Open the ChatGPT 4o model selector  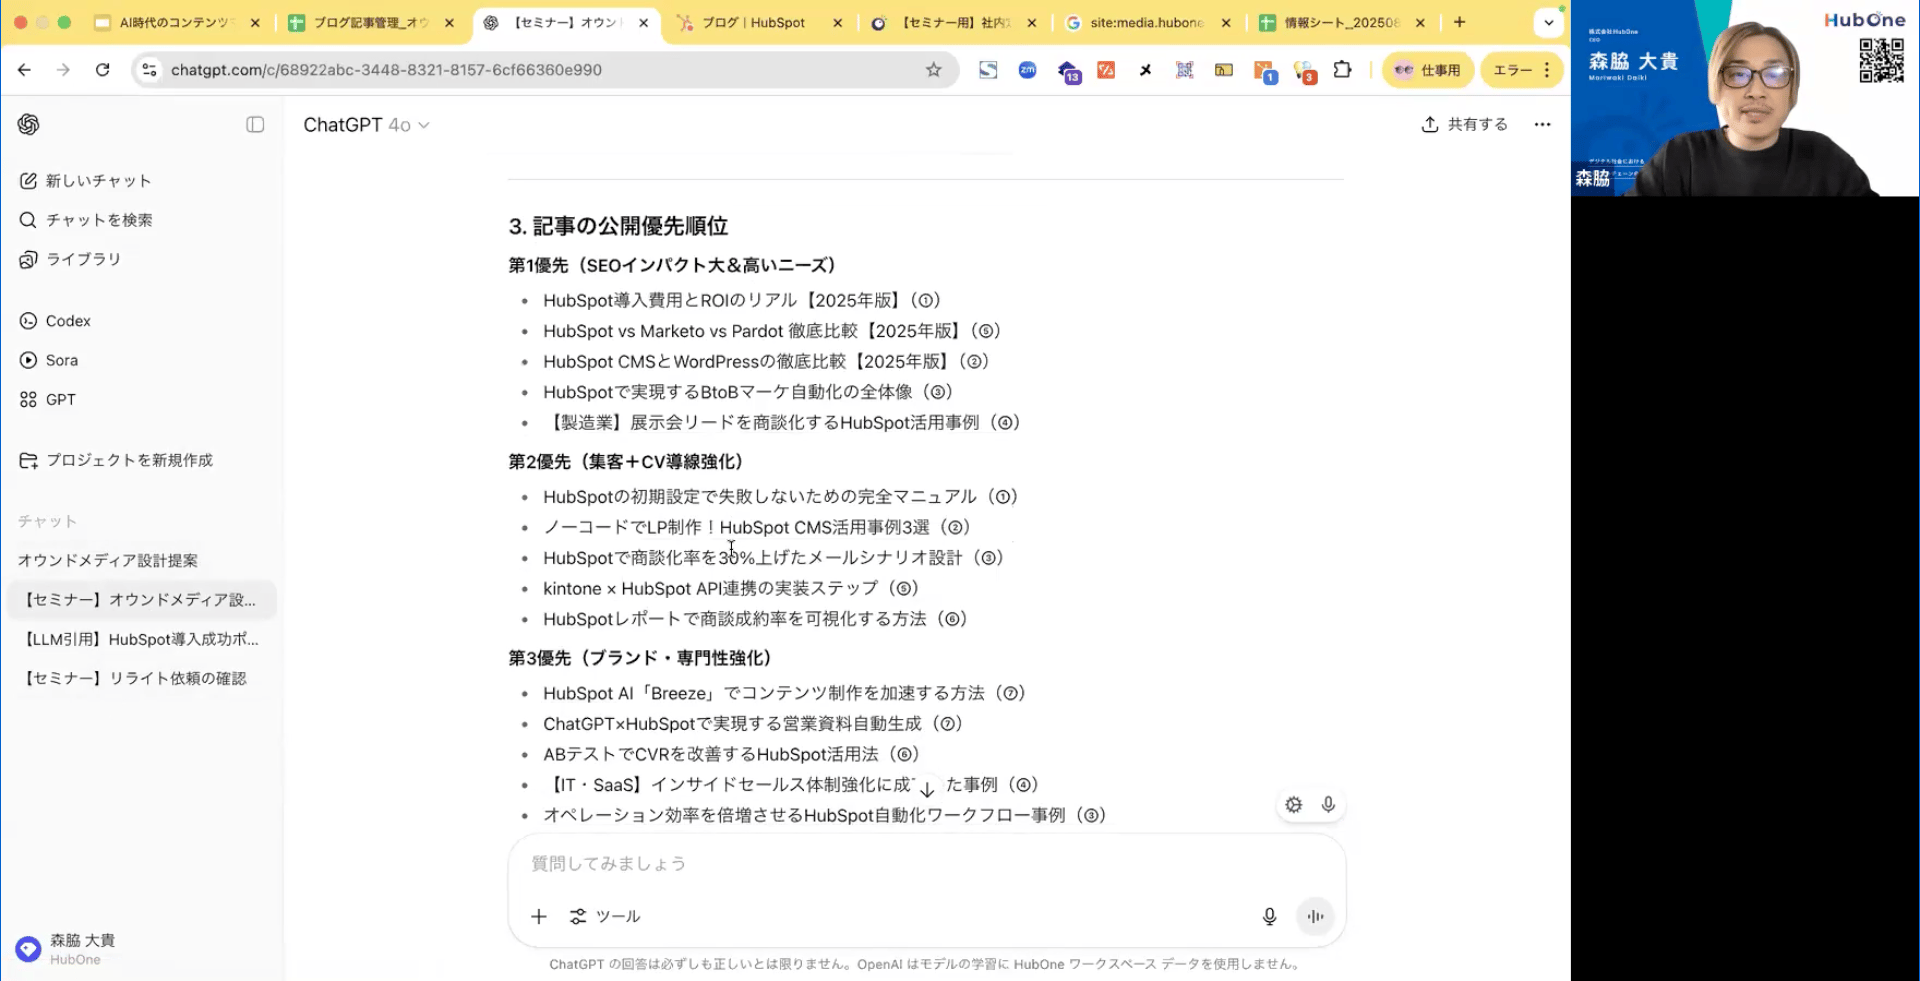click(366, 125)
